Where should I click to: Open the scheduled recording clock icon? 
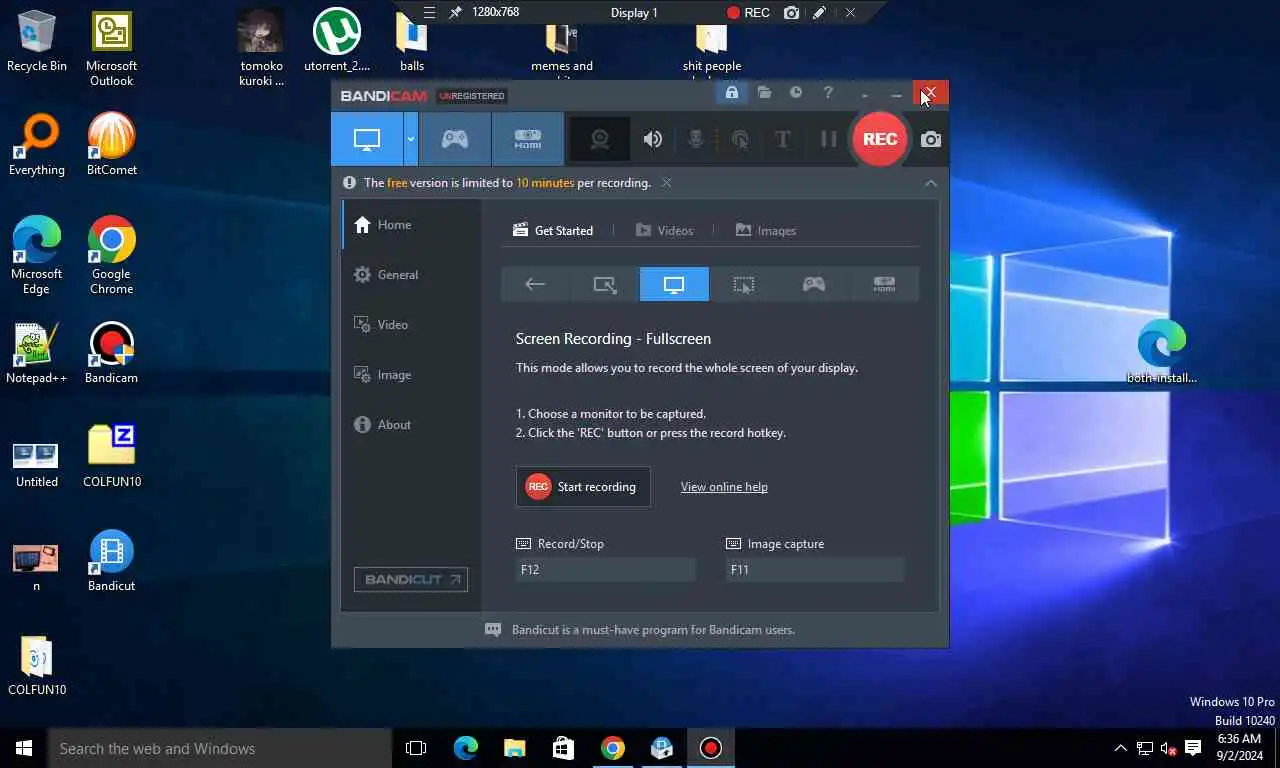coord(796,93)
